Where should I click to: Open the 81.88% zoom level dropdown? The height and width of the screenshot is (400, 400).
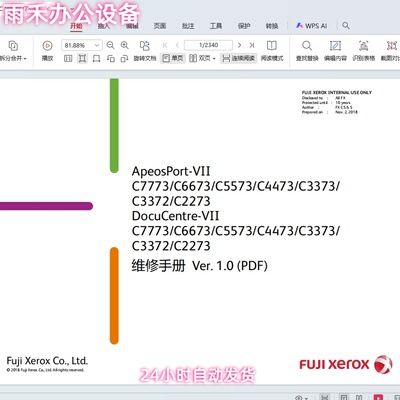pyautogui.click(x=97, y=45)
